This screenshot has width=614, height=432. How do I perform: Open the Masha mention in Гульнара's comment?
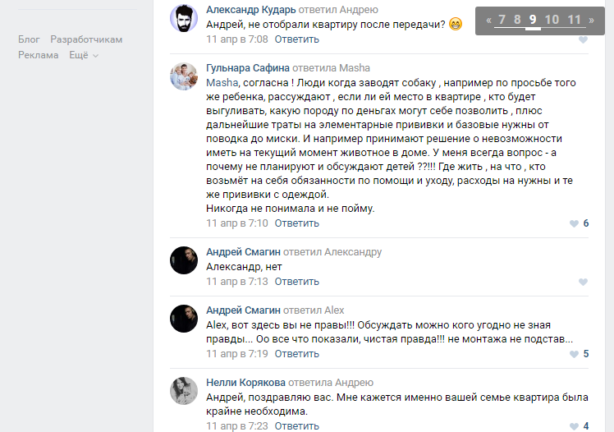coord(222,83)
